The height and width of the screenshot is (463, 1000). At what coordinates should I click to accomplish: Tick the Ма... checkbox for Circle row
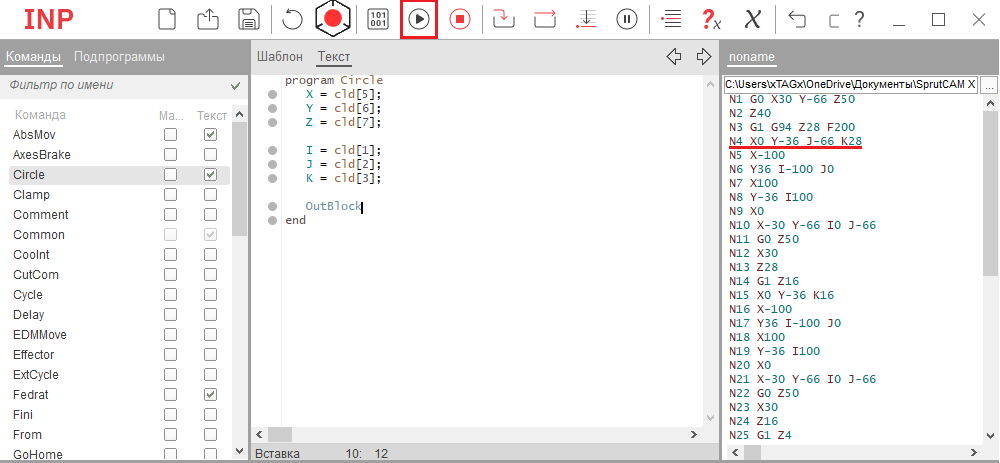171,175
